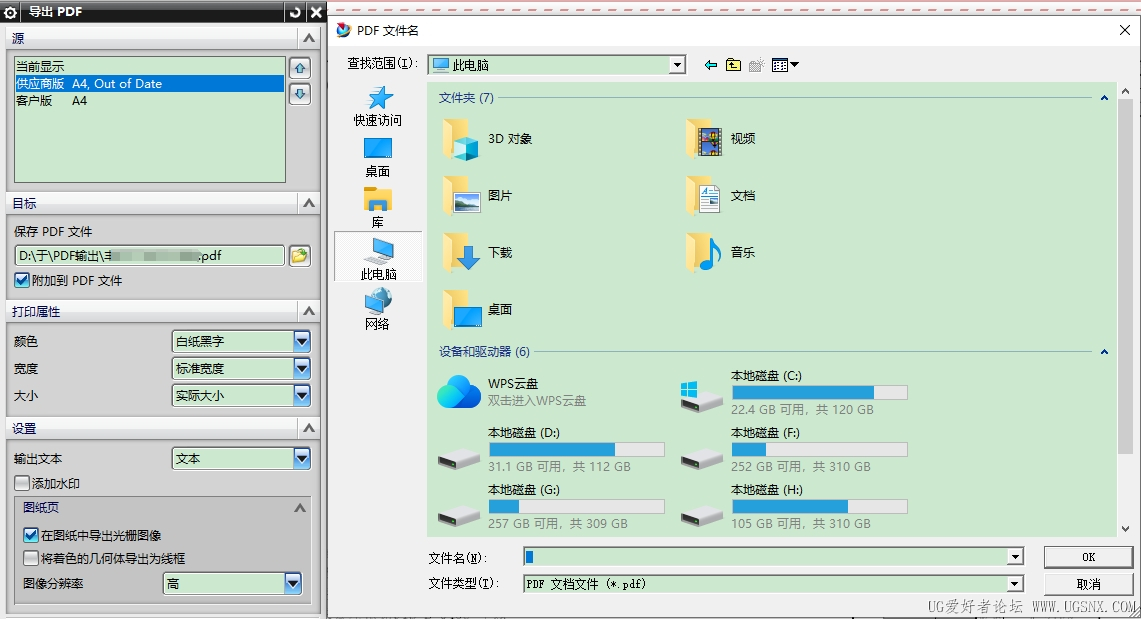Click the file list scroll down arrow
The height and width of the screenshot is (619, 1141).
click(1125, 529)
